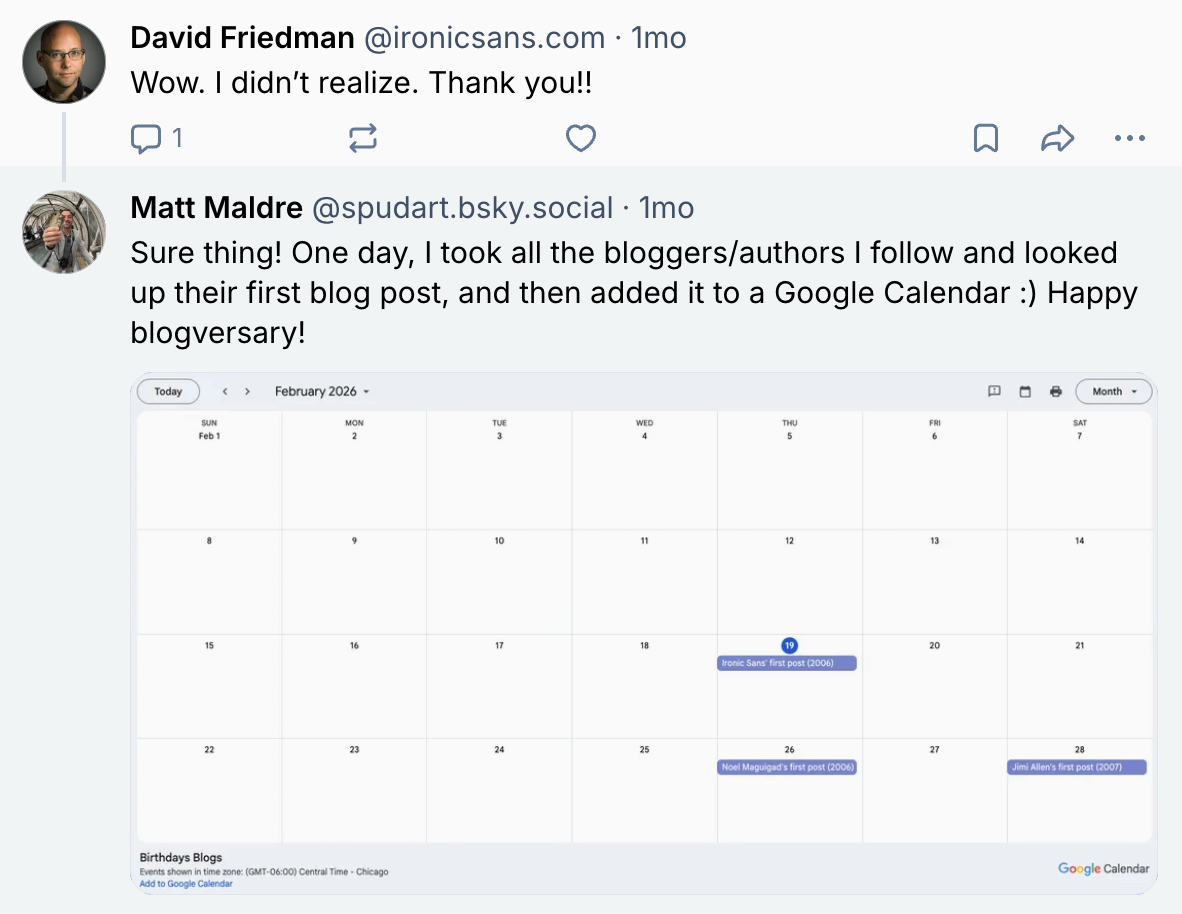The image size is (1182, 914).
Task: Like David Friedman's thank-you post
Action: 581,138
